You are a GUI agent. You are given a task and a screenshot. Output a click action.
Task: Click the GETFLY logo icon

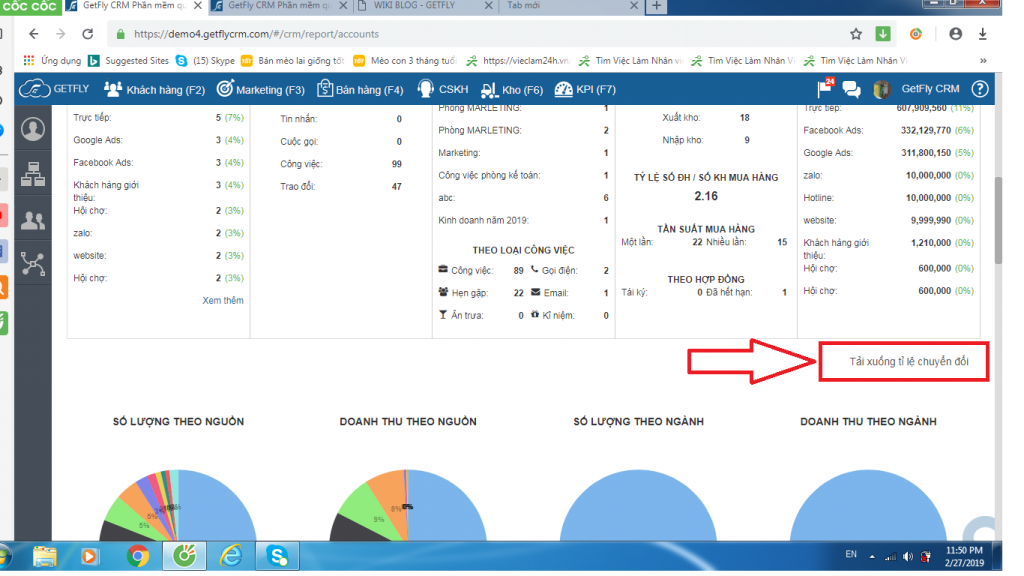pos(34,89)
